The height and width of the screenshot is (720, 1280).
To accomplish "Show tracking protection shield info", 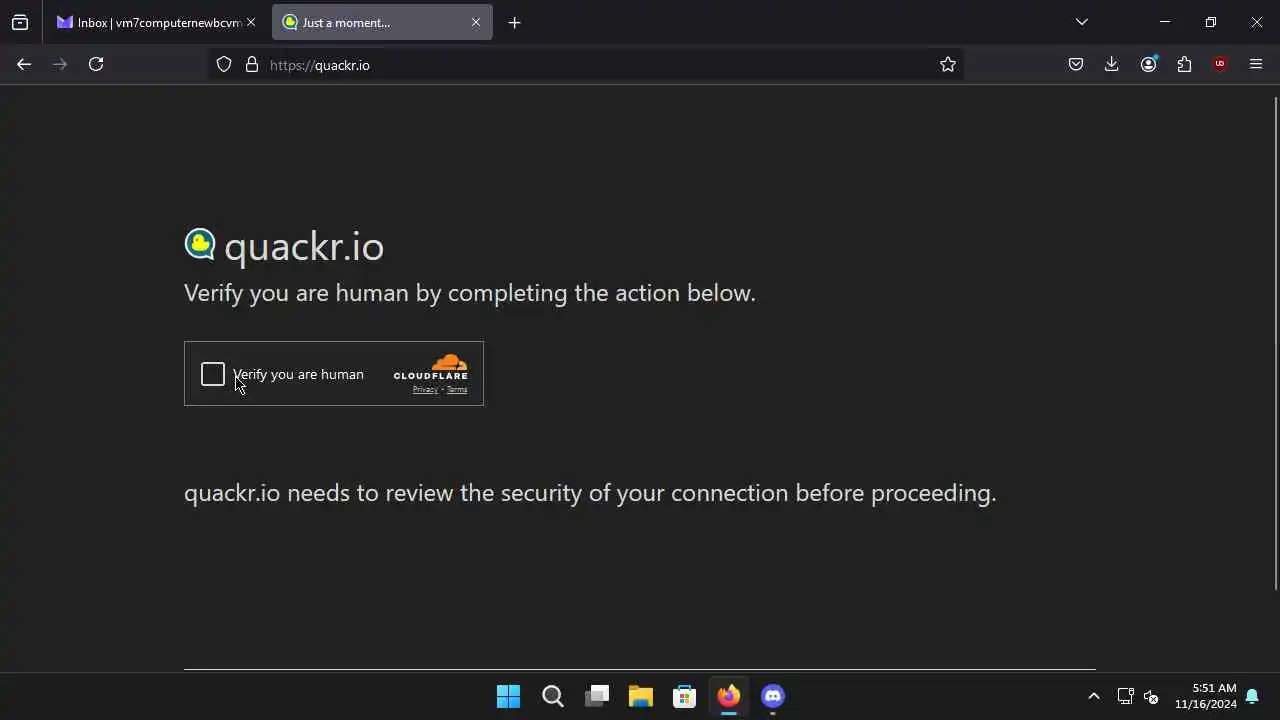I will pos(224,64).
